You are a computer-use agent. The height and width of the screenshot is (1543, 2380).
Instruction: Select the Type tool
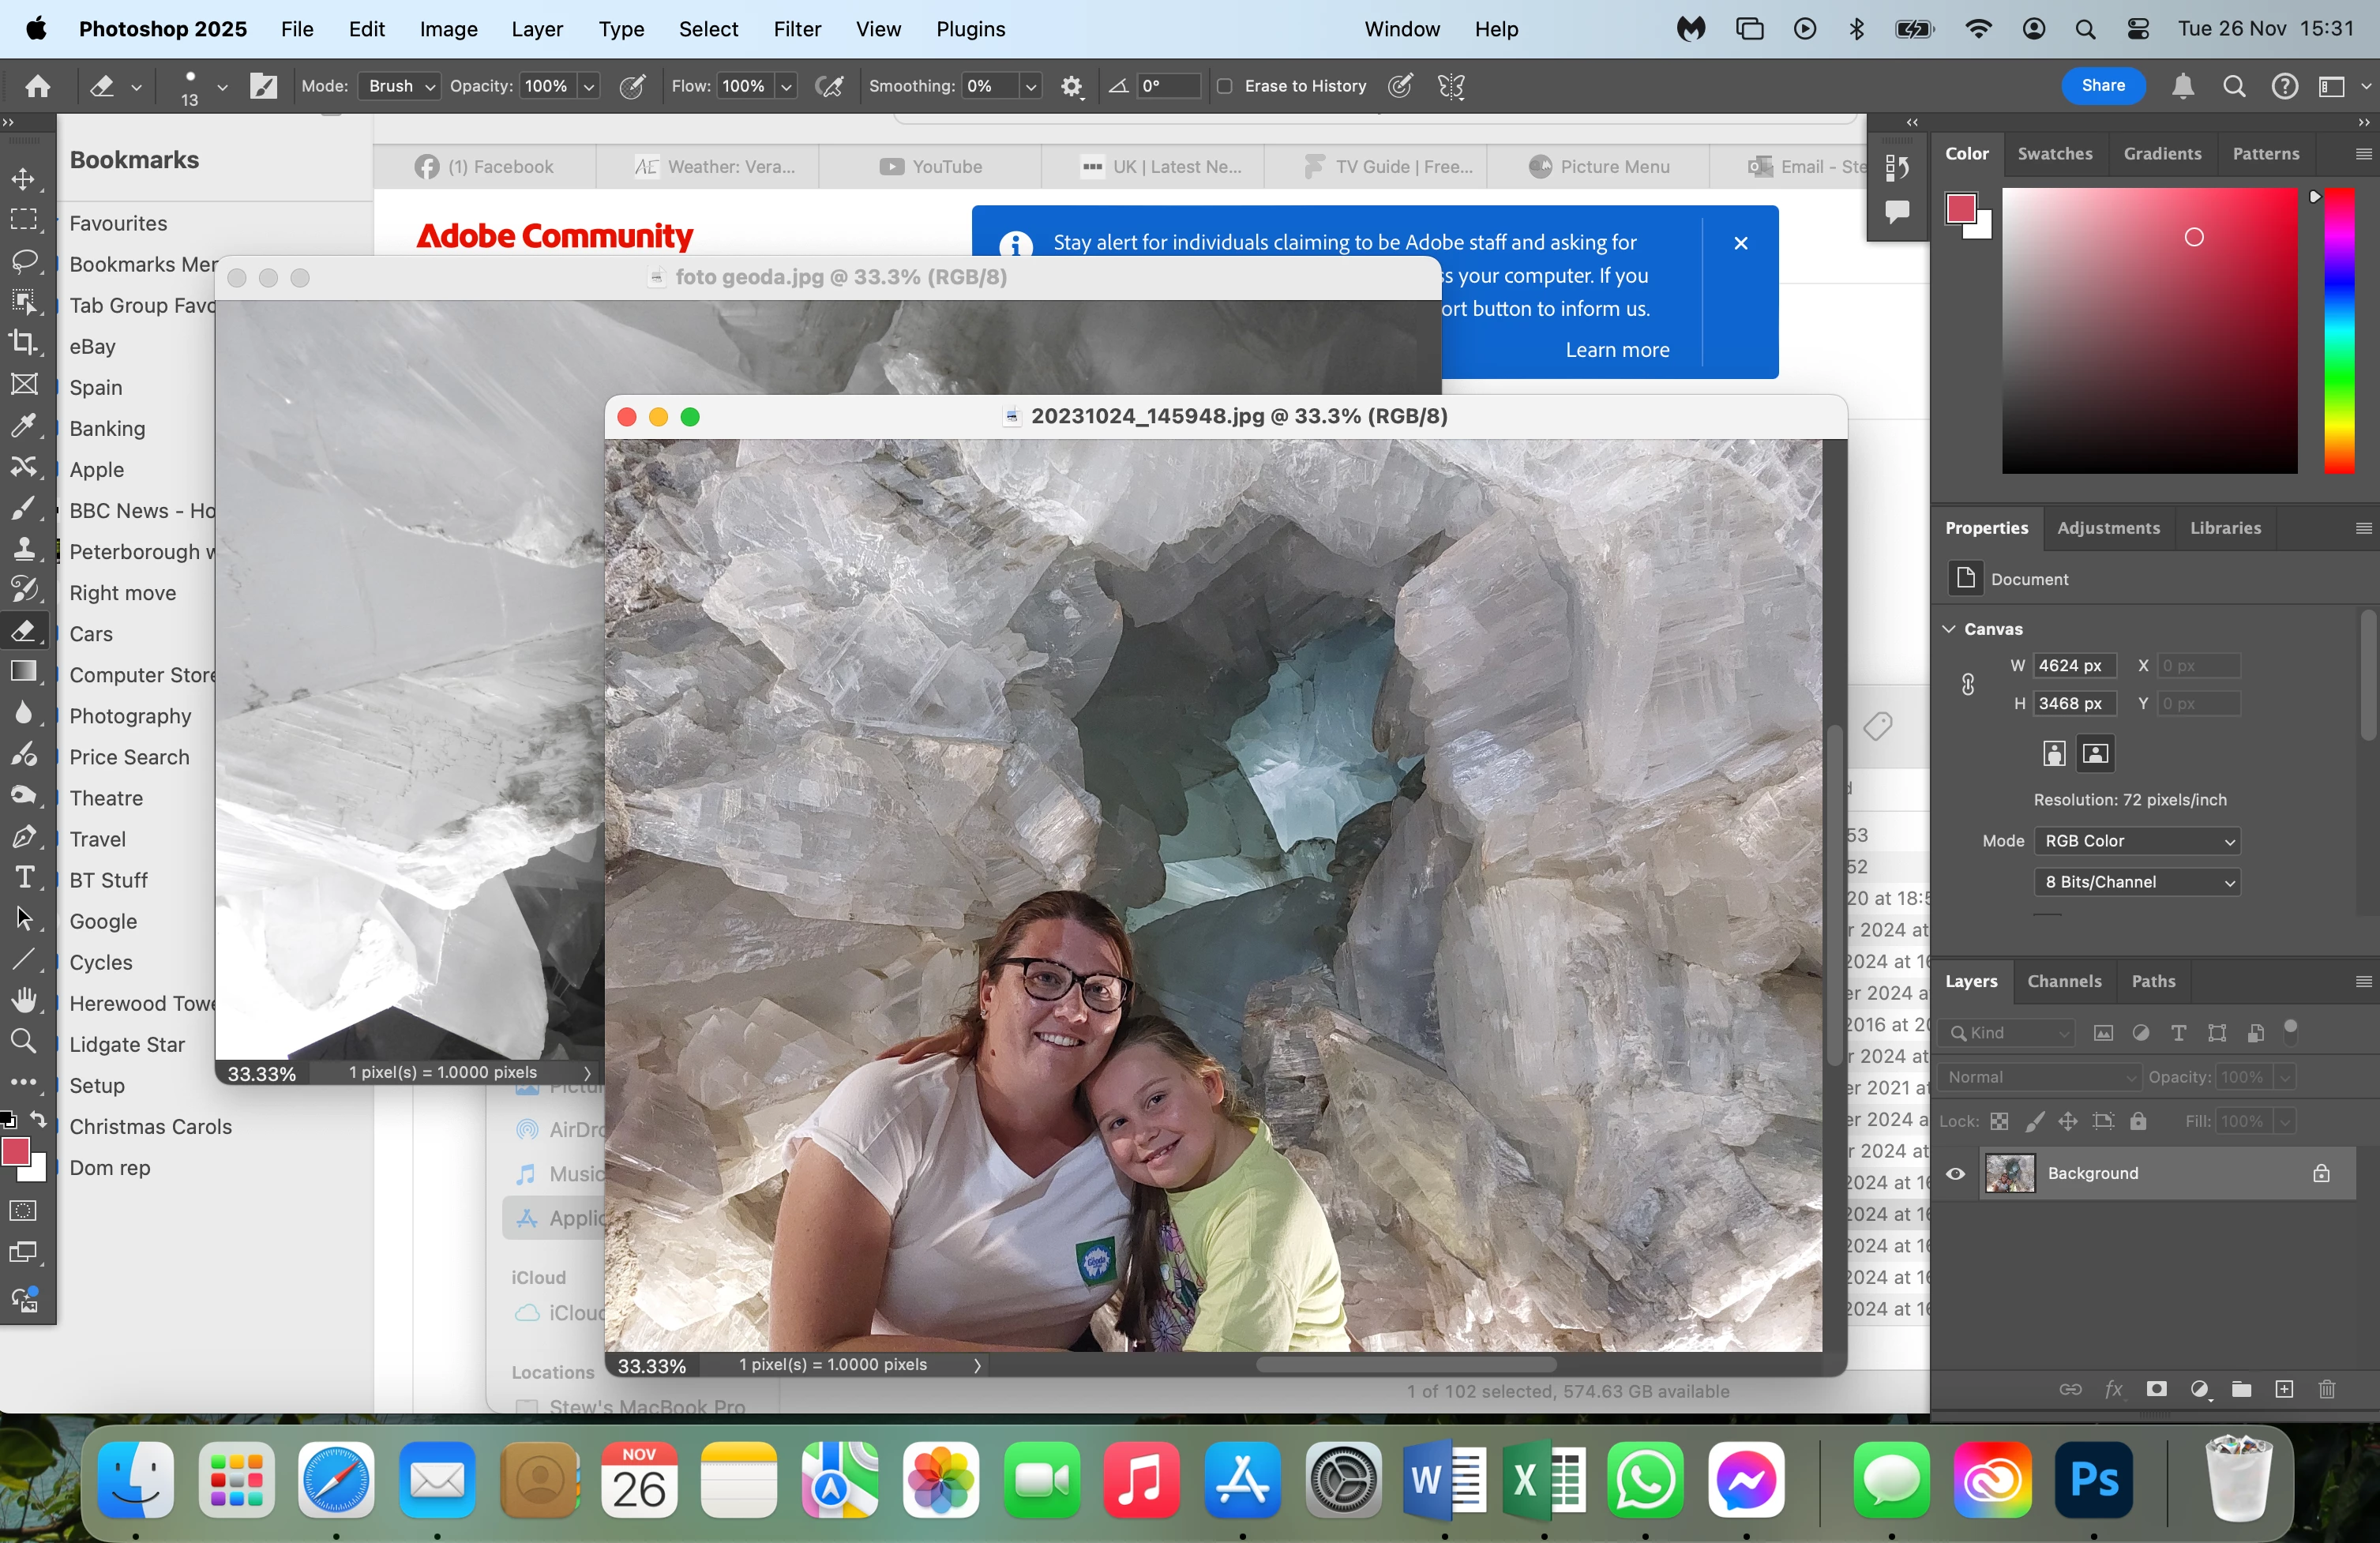(23, 878)
